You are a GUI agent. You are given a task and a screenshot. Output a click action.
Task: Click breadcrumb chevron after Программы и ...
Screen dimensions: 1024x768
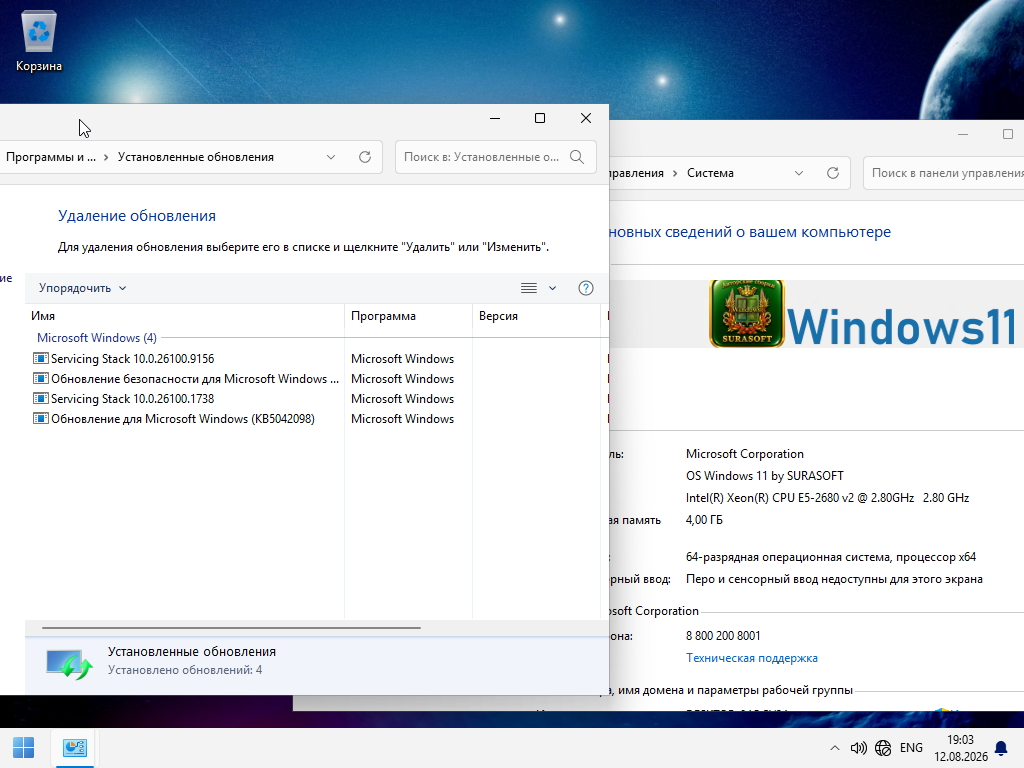point(106,157)
